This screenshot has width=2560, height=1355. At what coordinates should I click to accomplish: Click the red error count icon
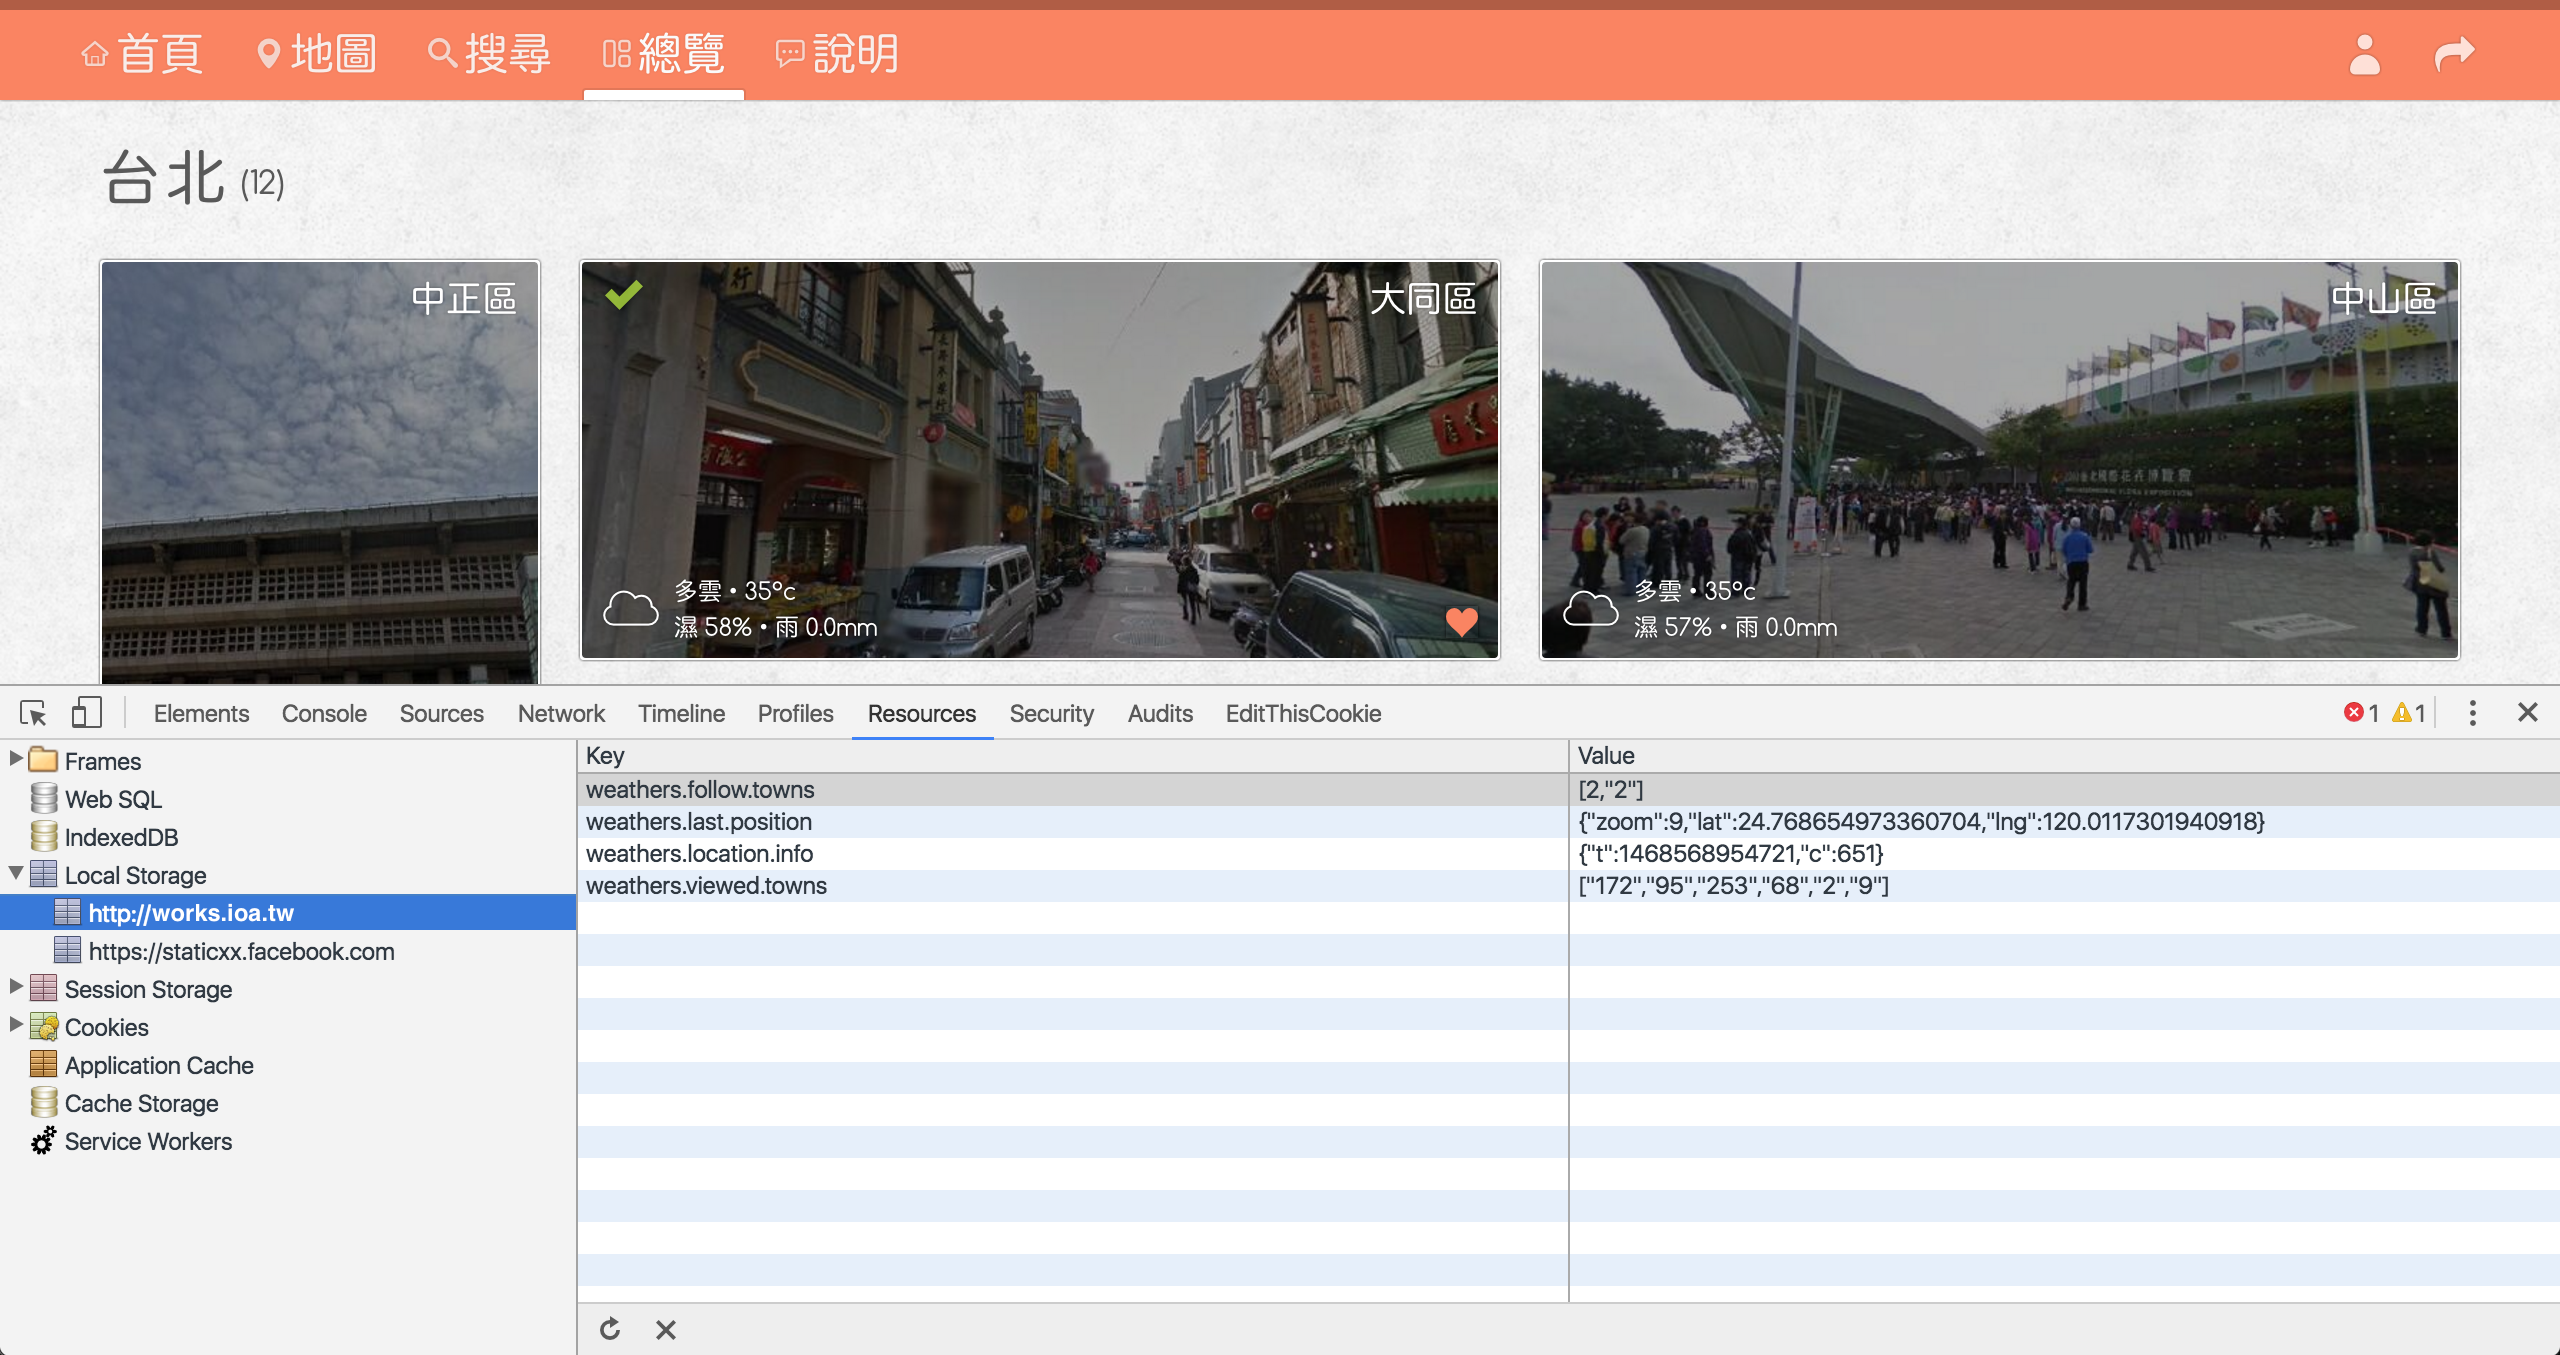[x=2354, y=713]
